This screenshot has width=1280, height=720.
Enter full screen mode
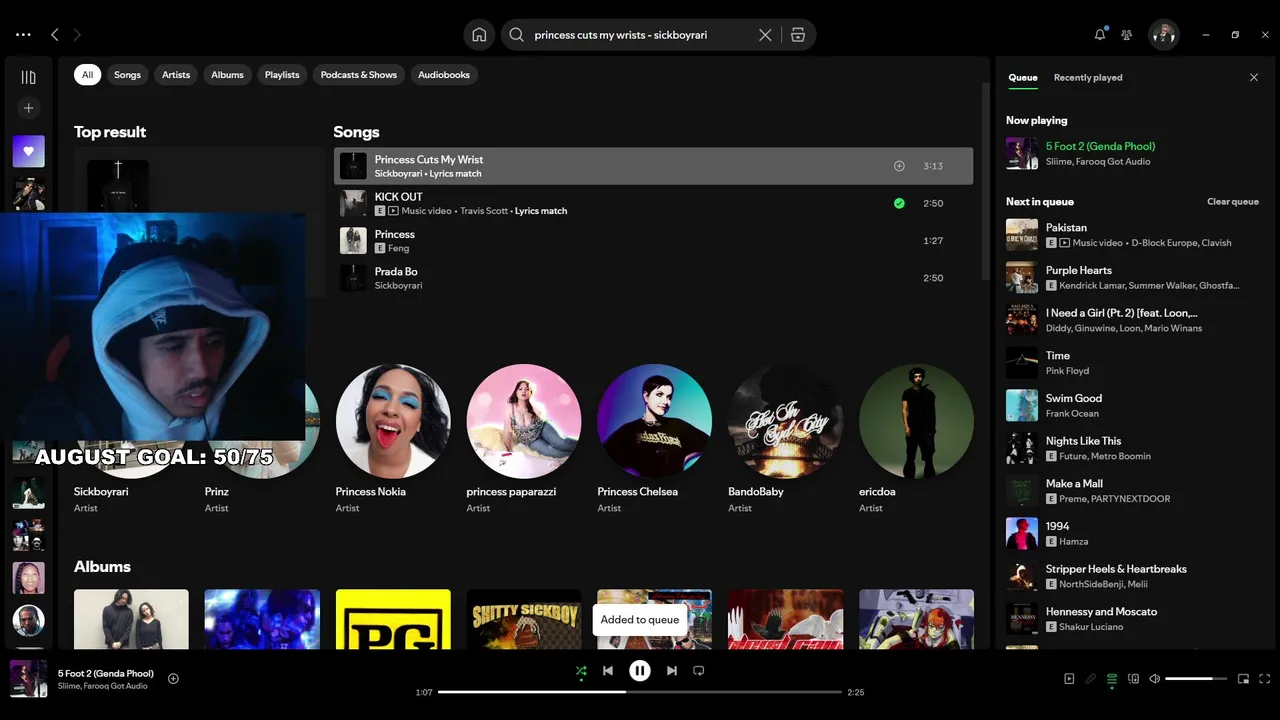[x=1265, y=679]
